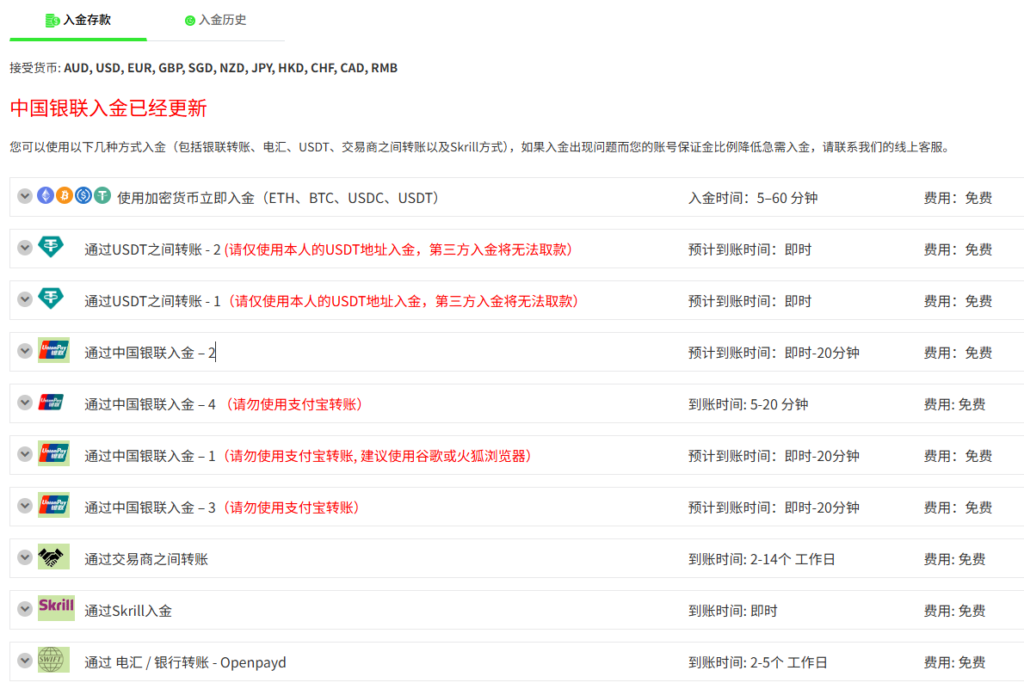Expand the crypto deposit row chevron
Viewport: 1024px width, 695px height.
click(x=25, y=196)
